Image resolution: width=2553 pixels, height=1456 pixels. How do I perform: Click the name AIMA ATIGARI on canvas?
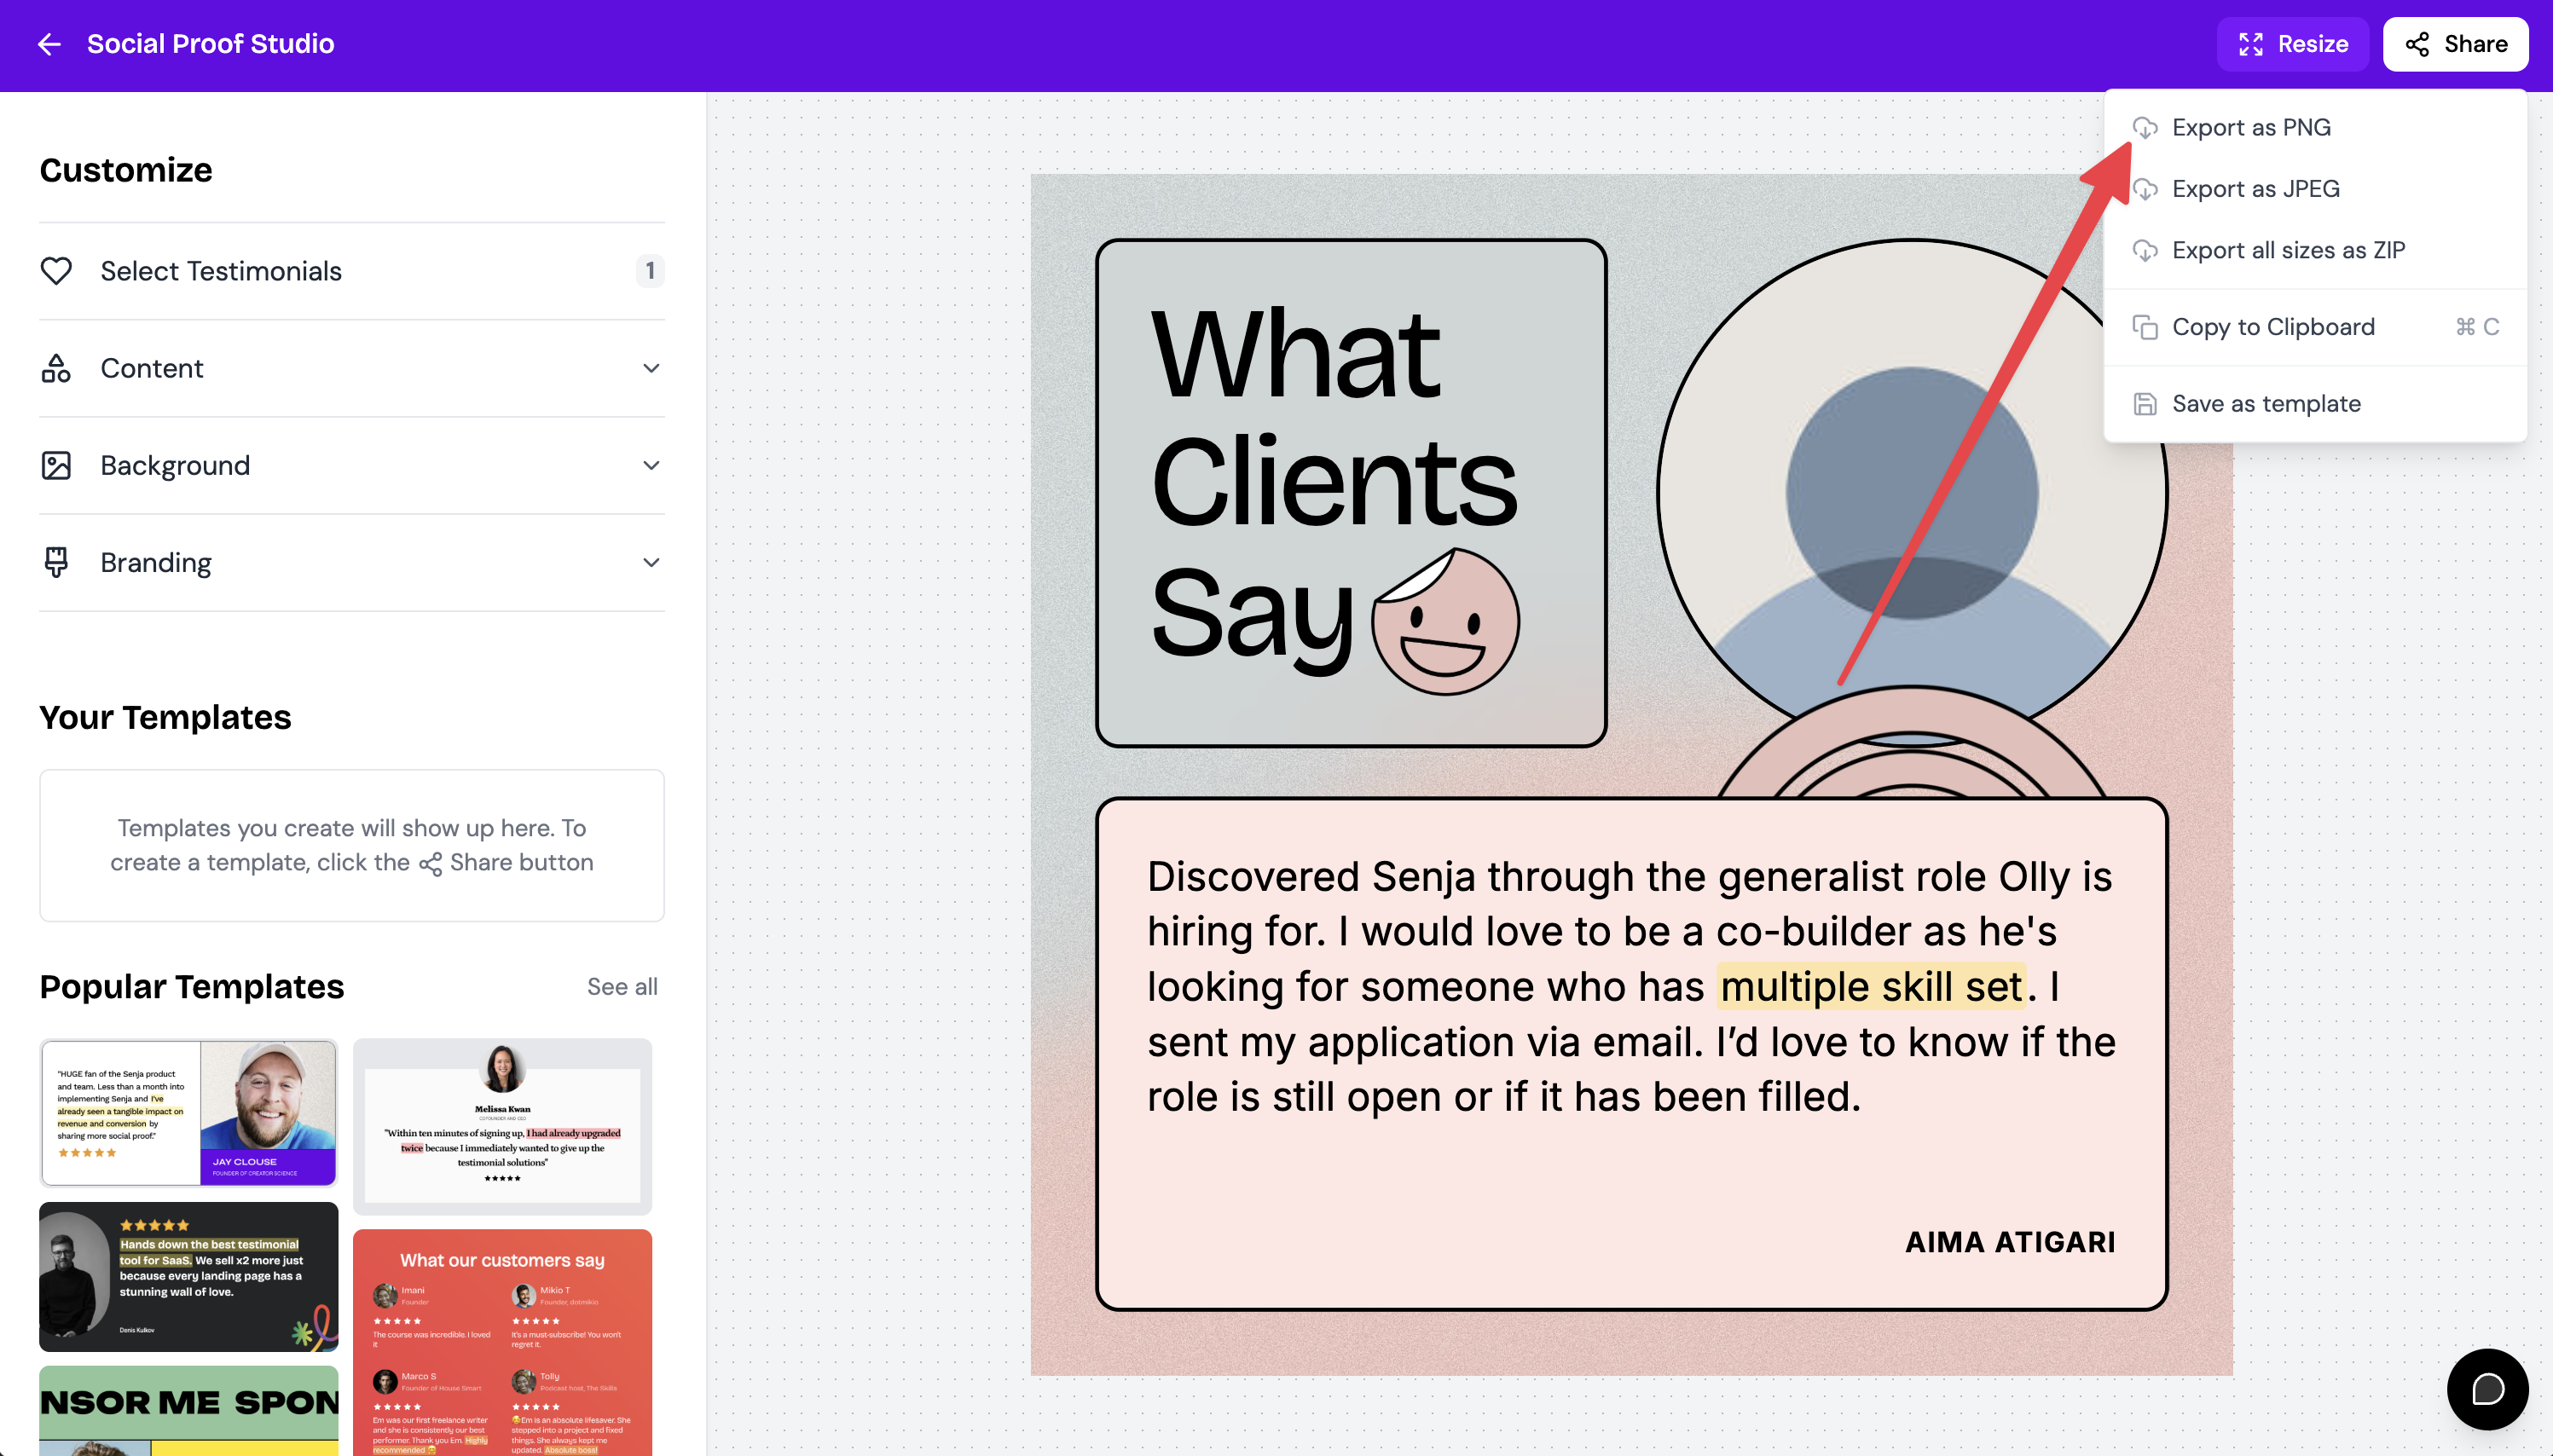2010,1241
